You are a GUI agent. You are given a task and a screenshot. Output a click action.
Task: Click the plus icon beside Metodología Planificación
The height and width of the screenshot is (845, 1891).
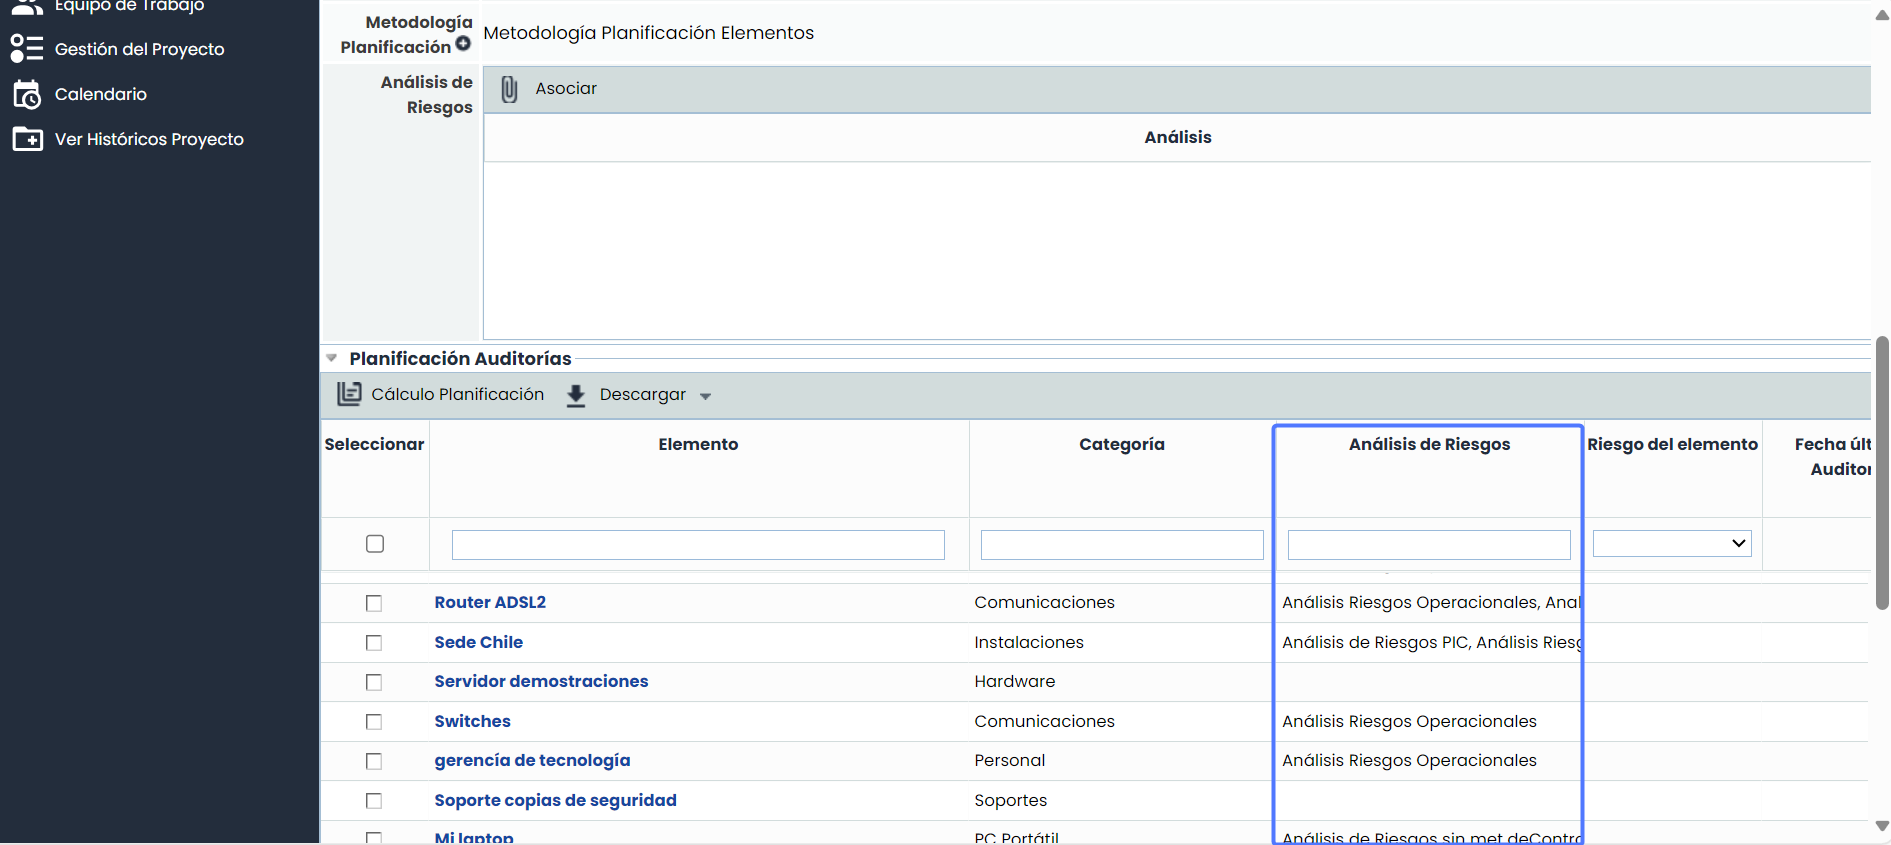point(463,44)
